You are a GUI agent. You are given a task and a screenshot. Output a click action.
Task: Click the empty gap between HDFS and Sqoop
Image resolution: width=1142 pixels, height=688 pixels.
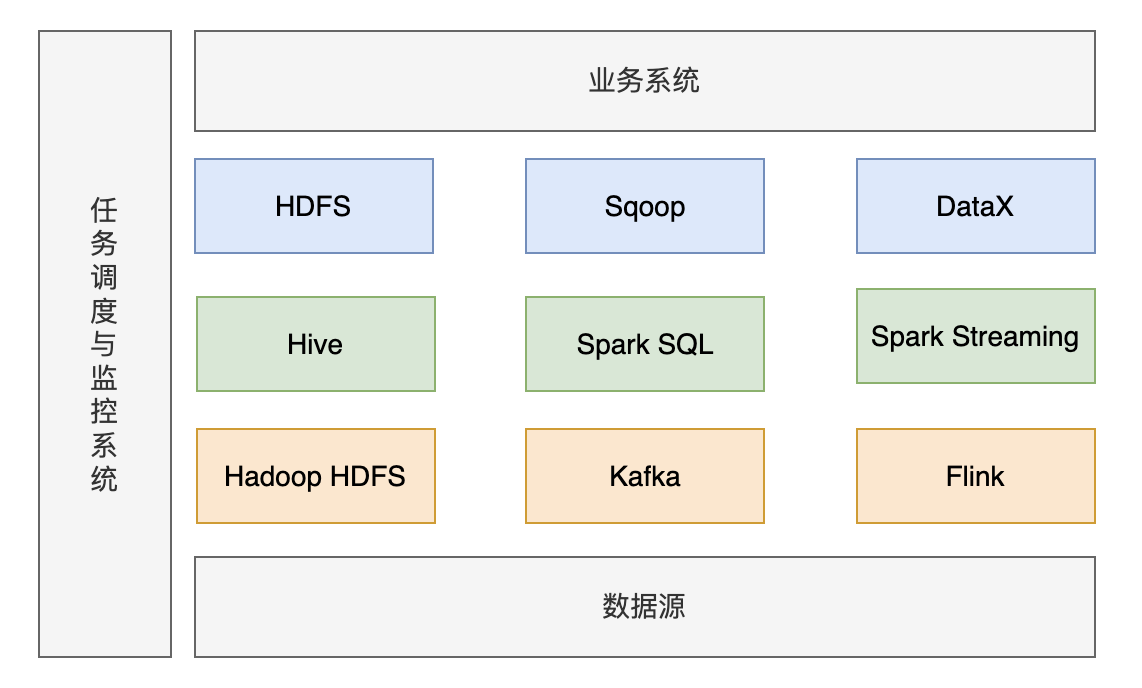coord(480,206)
